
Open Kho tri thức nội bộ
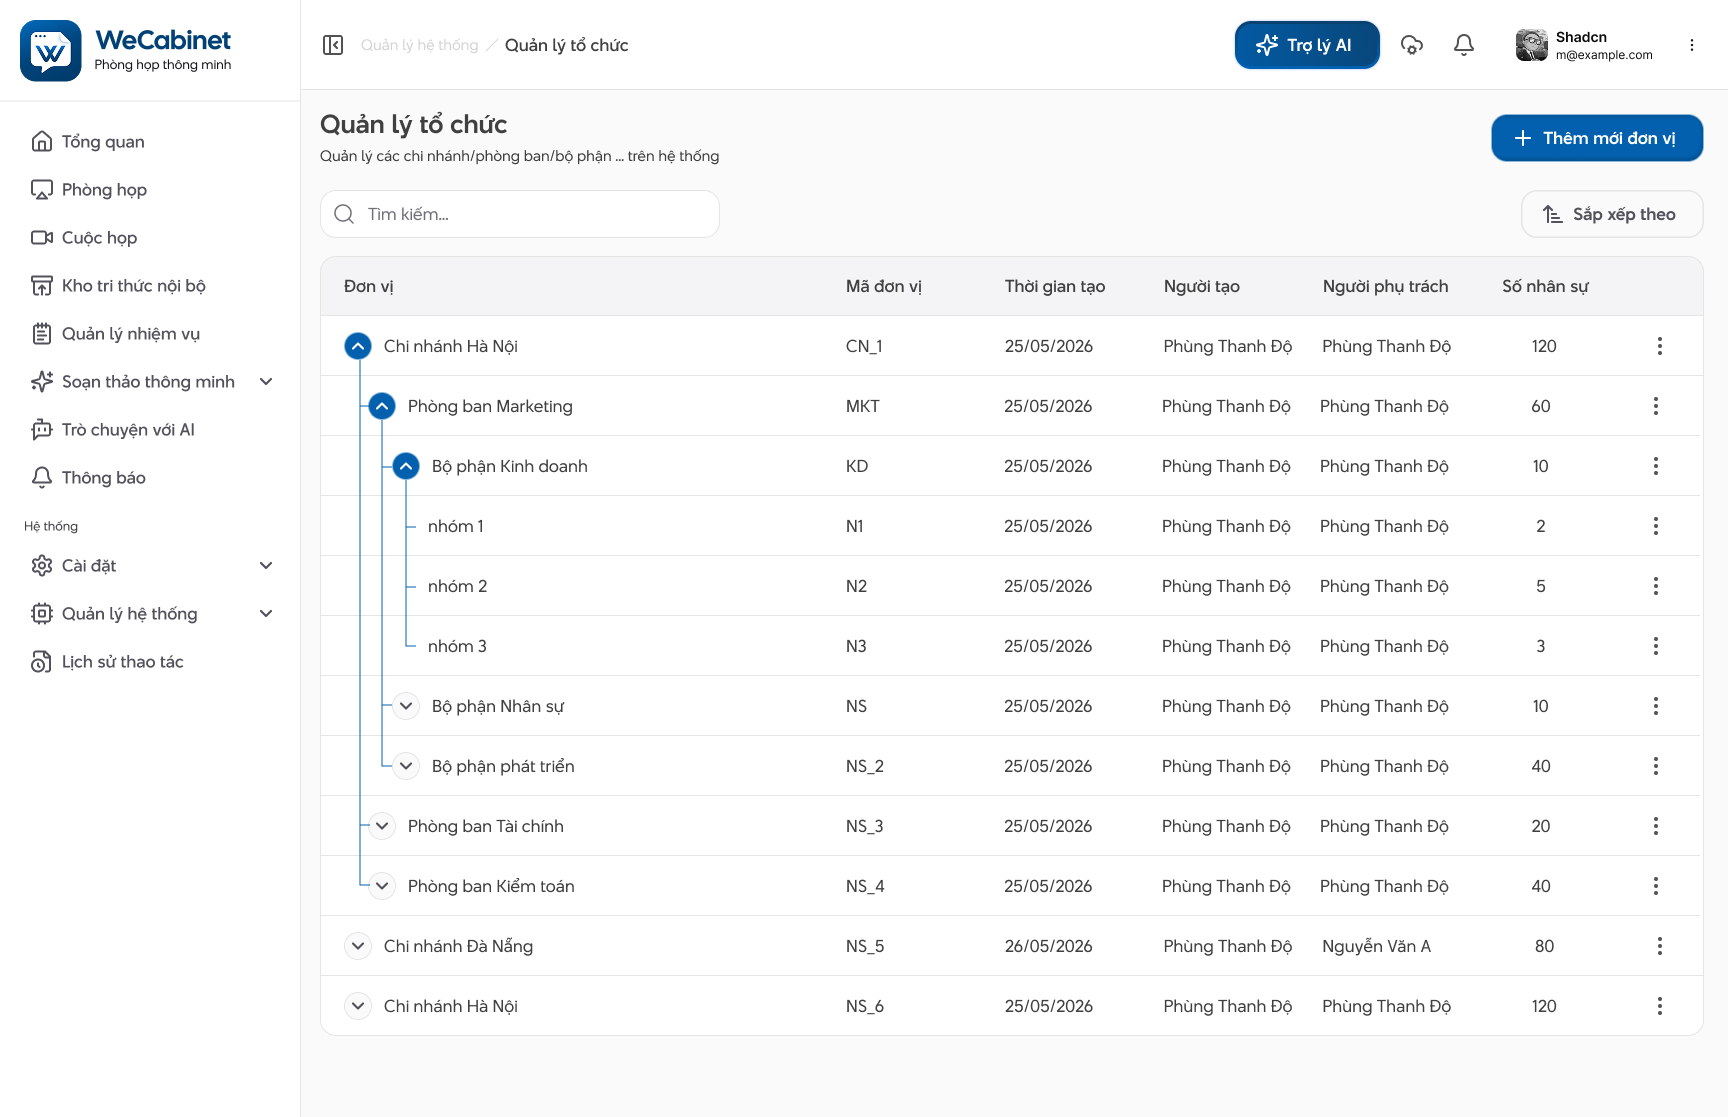(x=150, y=286)
